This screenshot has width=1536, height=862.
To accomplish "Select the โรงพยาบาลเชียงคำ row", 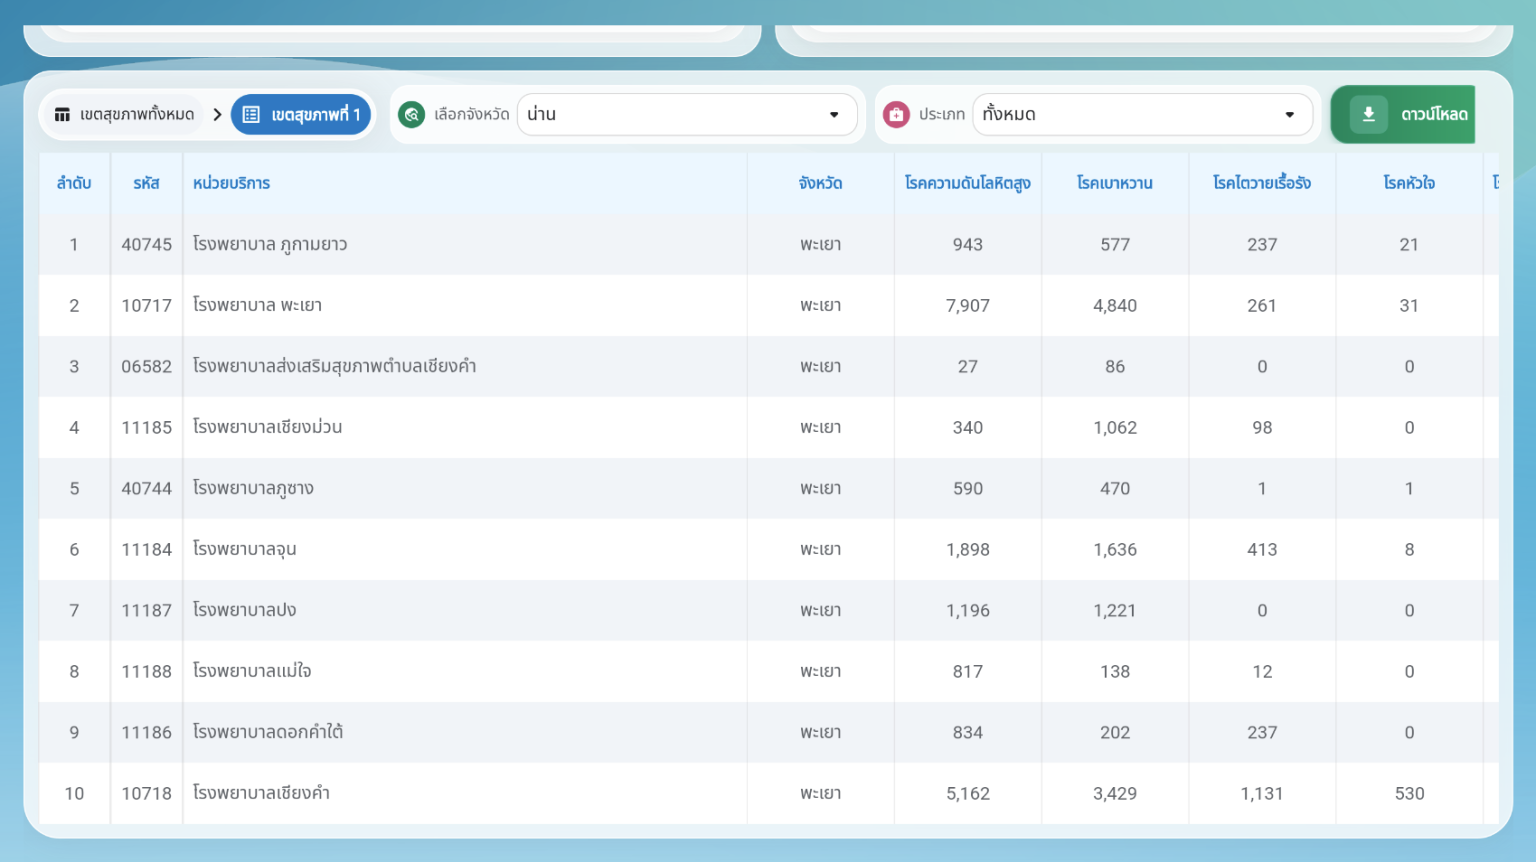I will pos(261,794).
